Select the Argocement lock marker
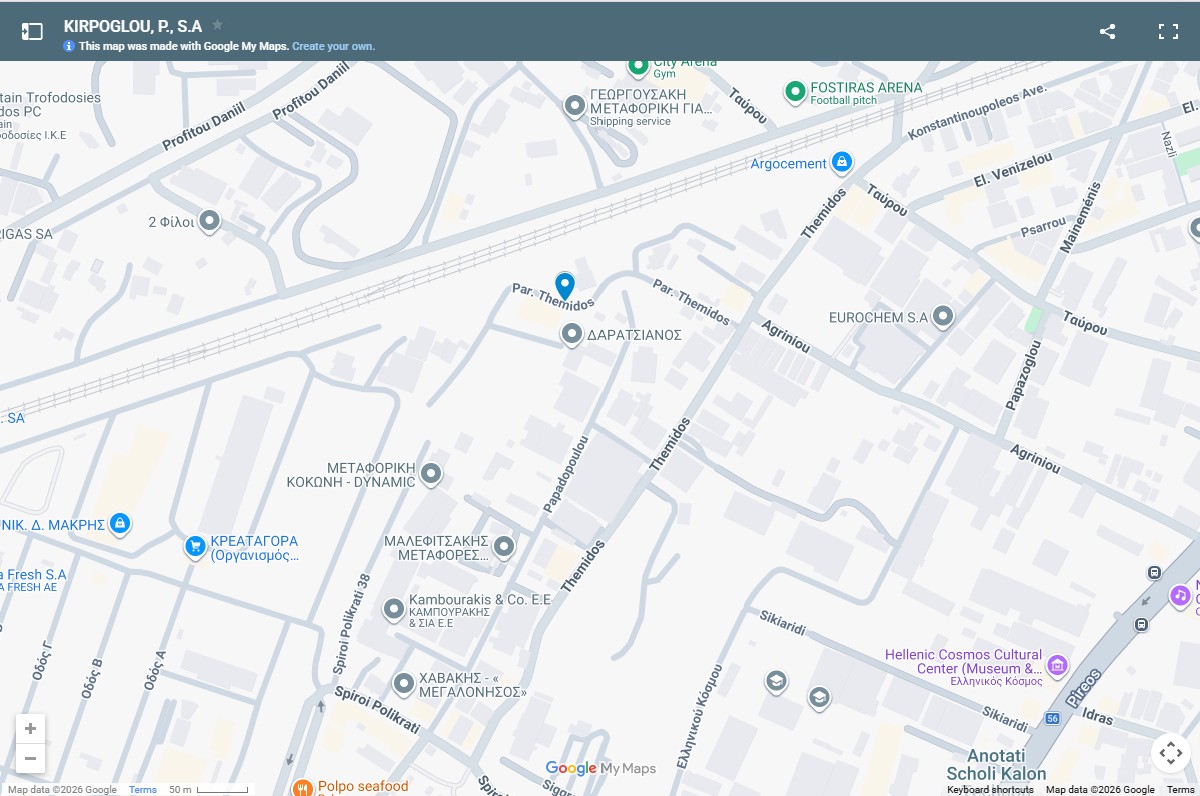This screenshot has width=1200, height=796. click(x=842, y=162)
